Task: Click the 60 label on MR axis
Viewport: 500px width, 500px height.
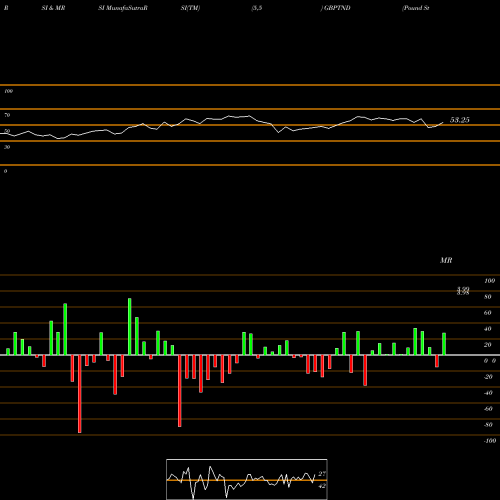Action: click(x=488, y=313)
